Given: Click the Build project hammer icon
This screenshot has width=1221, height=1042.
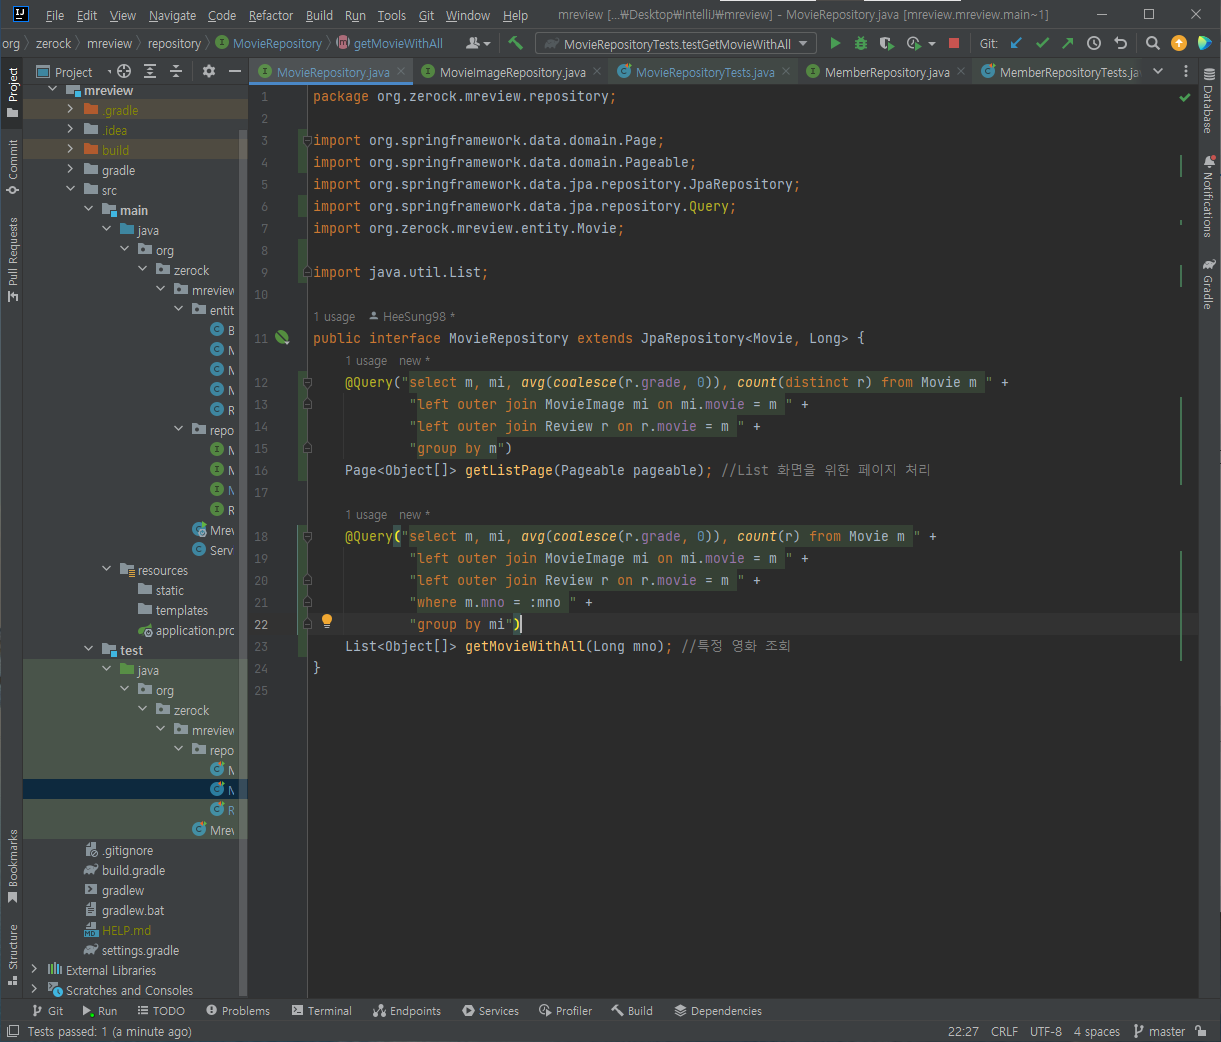Looking at the screenshot, I should click(x=515, y=43).
